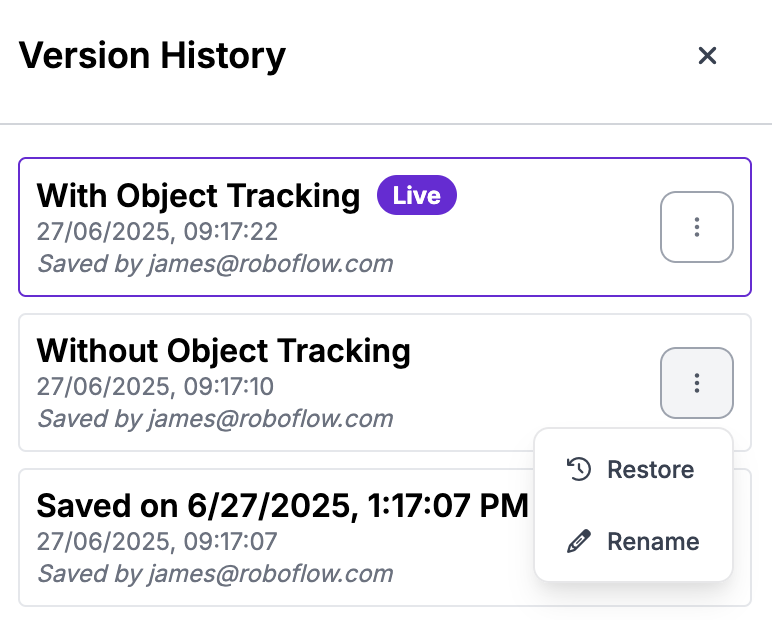
Task: Select the Saved on 6/27/2025 version title
Action: pos(282,505)
